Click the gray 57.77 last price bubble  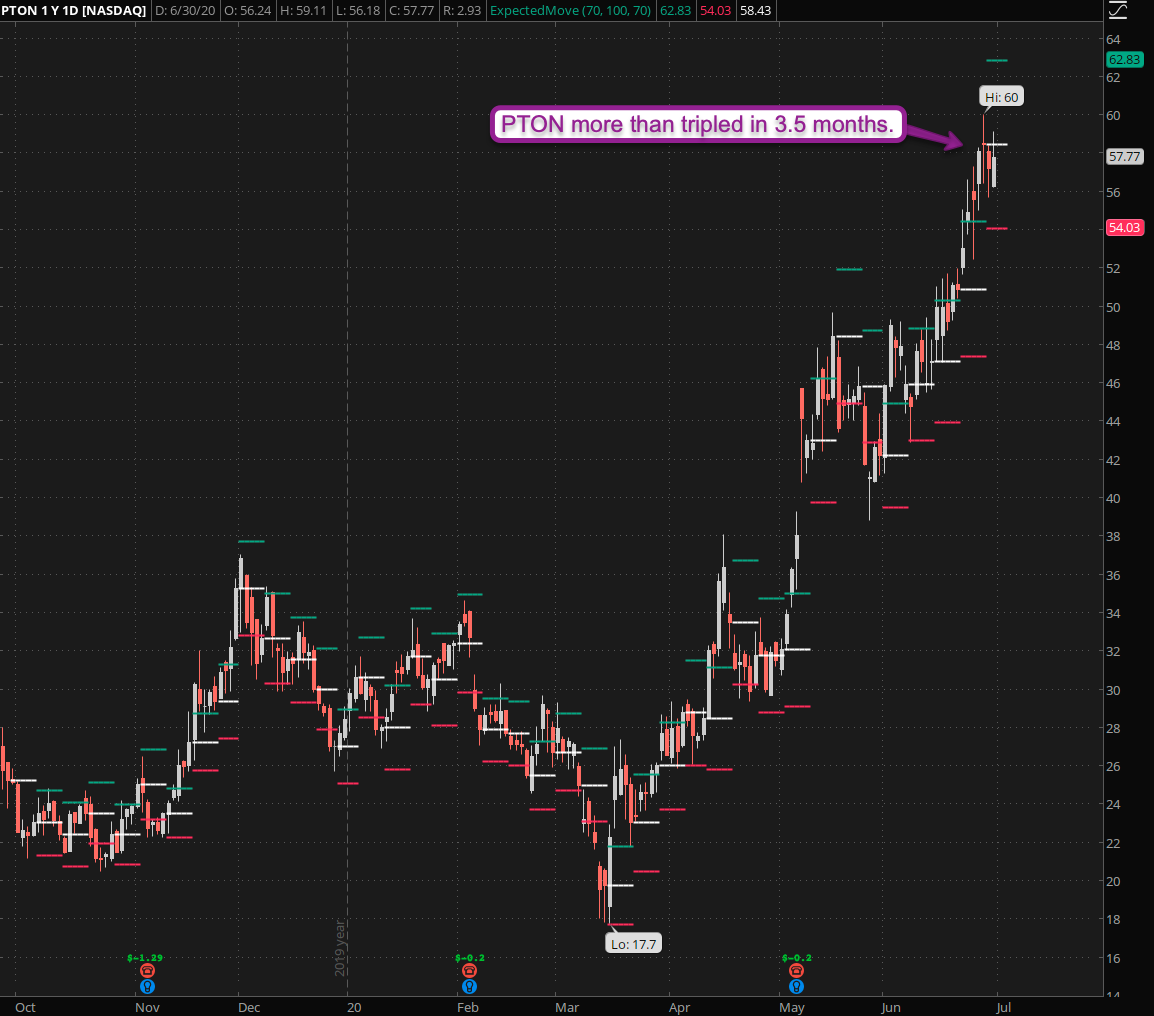1125,157
